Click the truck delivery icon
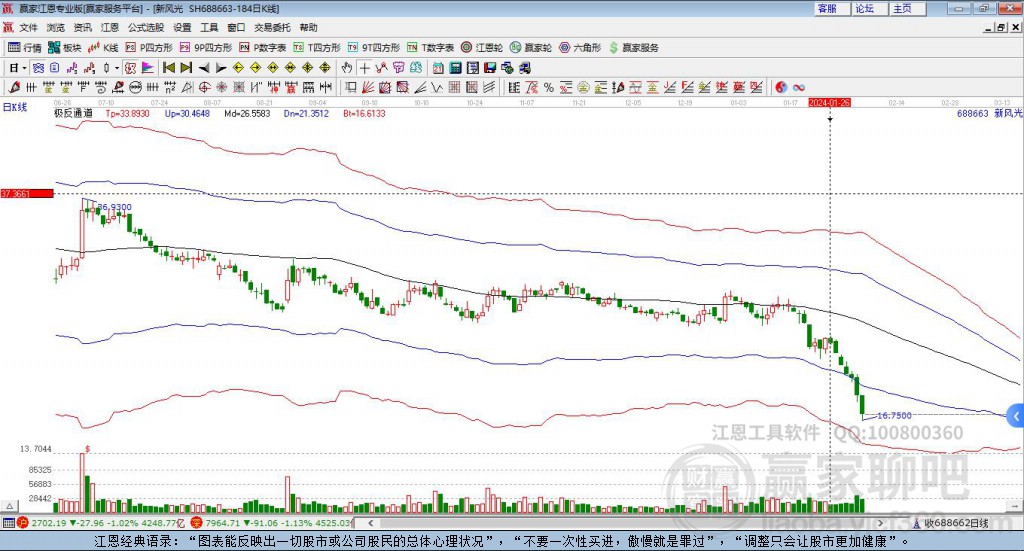The image size is (1024, 551). pos(524,68)
